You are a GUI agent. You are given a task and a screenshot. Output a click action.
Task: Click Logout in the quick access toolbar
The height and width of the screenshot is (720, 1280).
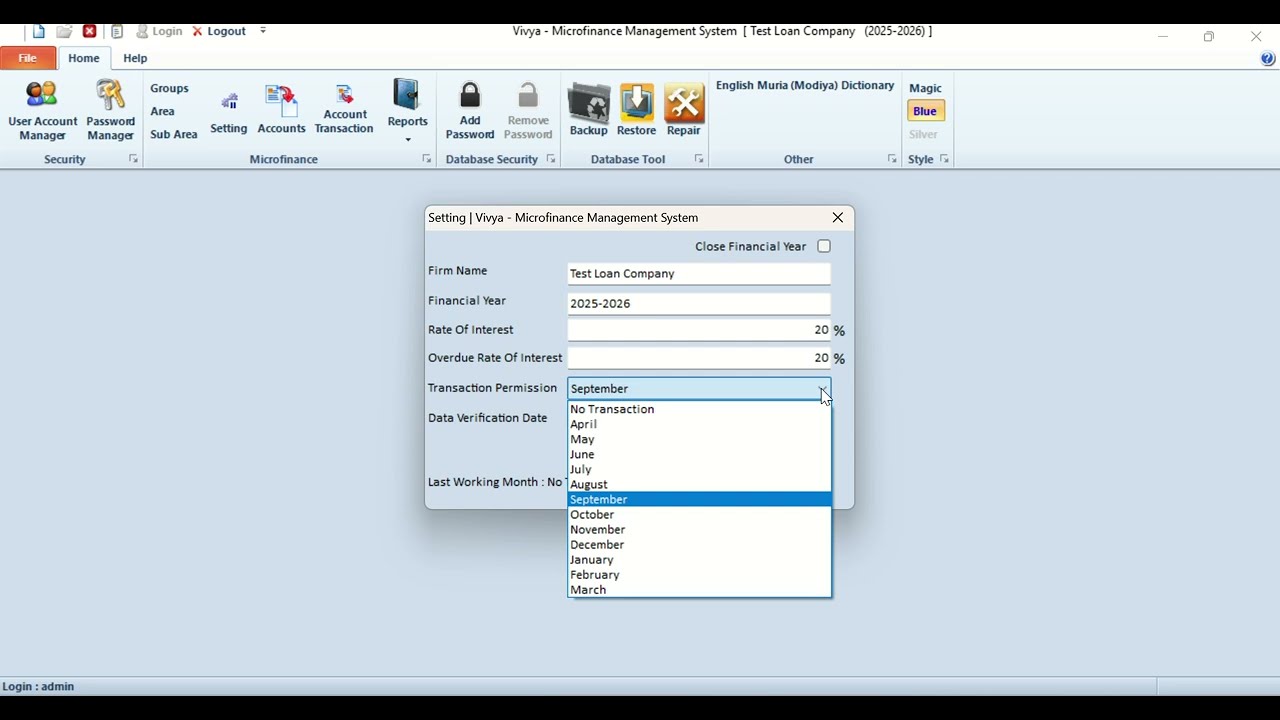[x=219, y=31]
